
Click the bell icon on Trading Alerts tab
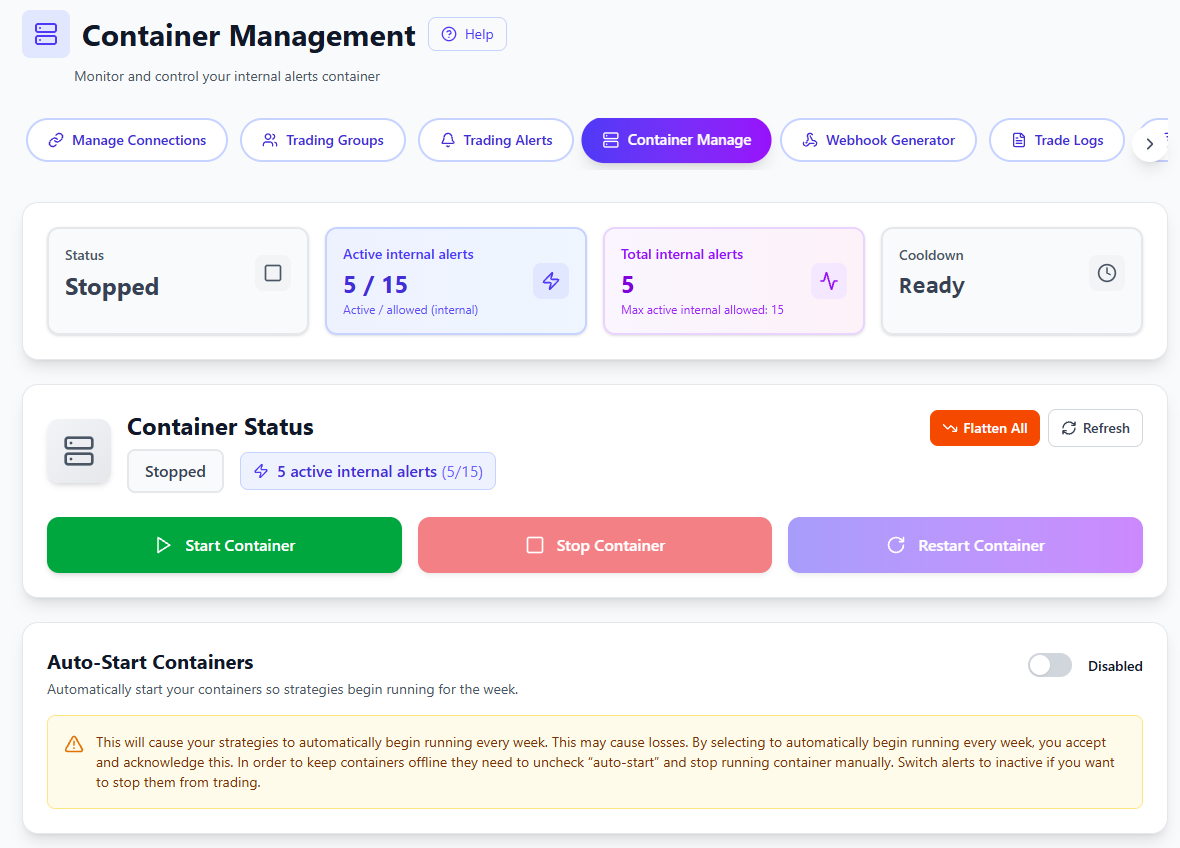pos(448,140)
